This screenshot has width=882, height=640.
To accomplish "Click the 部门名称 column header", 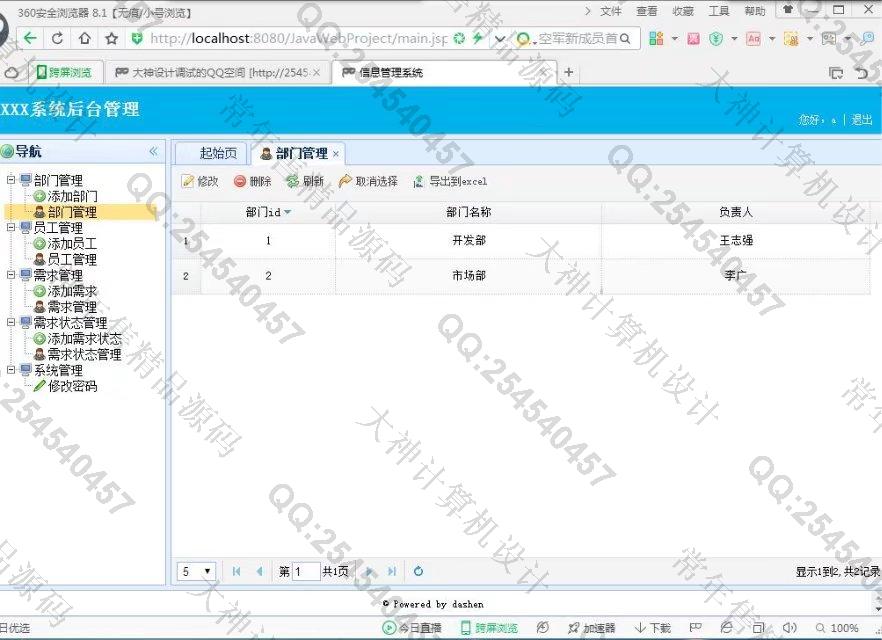I will [469, 212].
